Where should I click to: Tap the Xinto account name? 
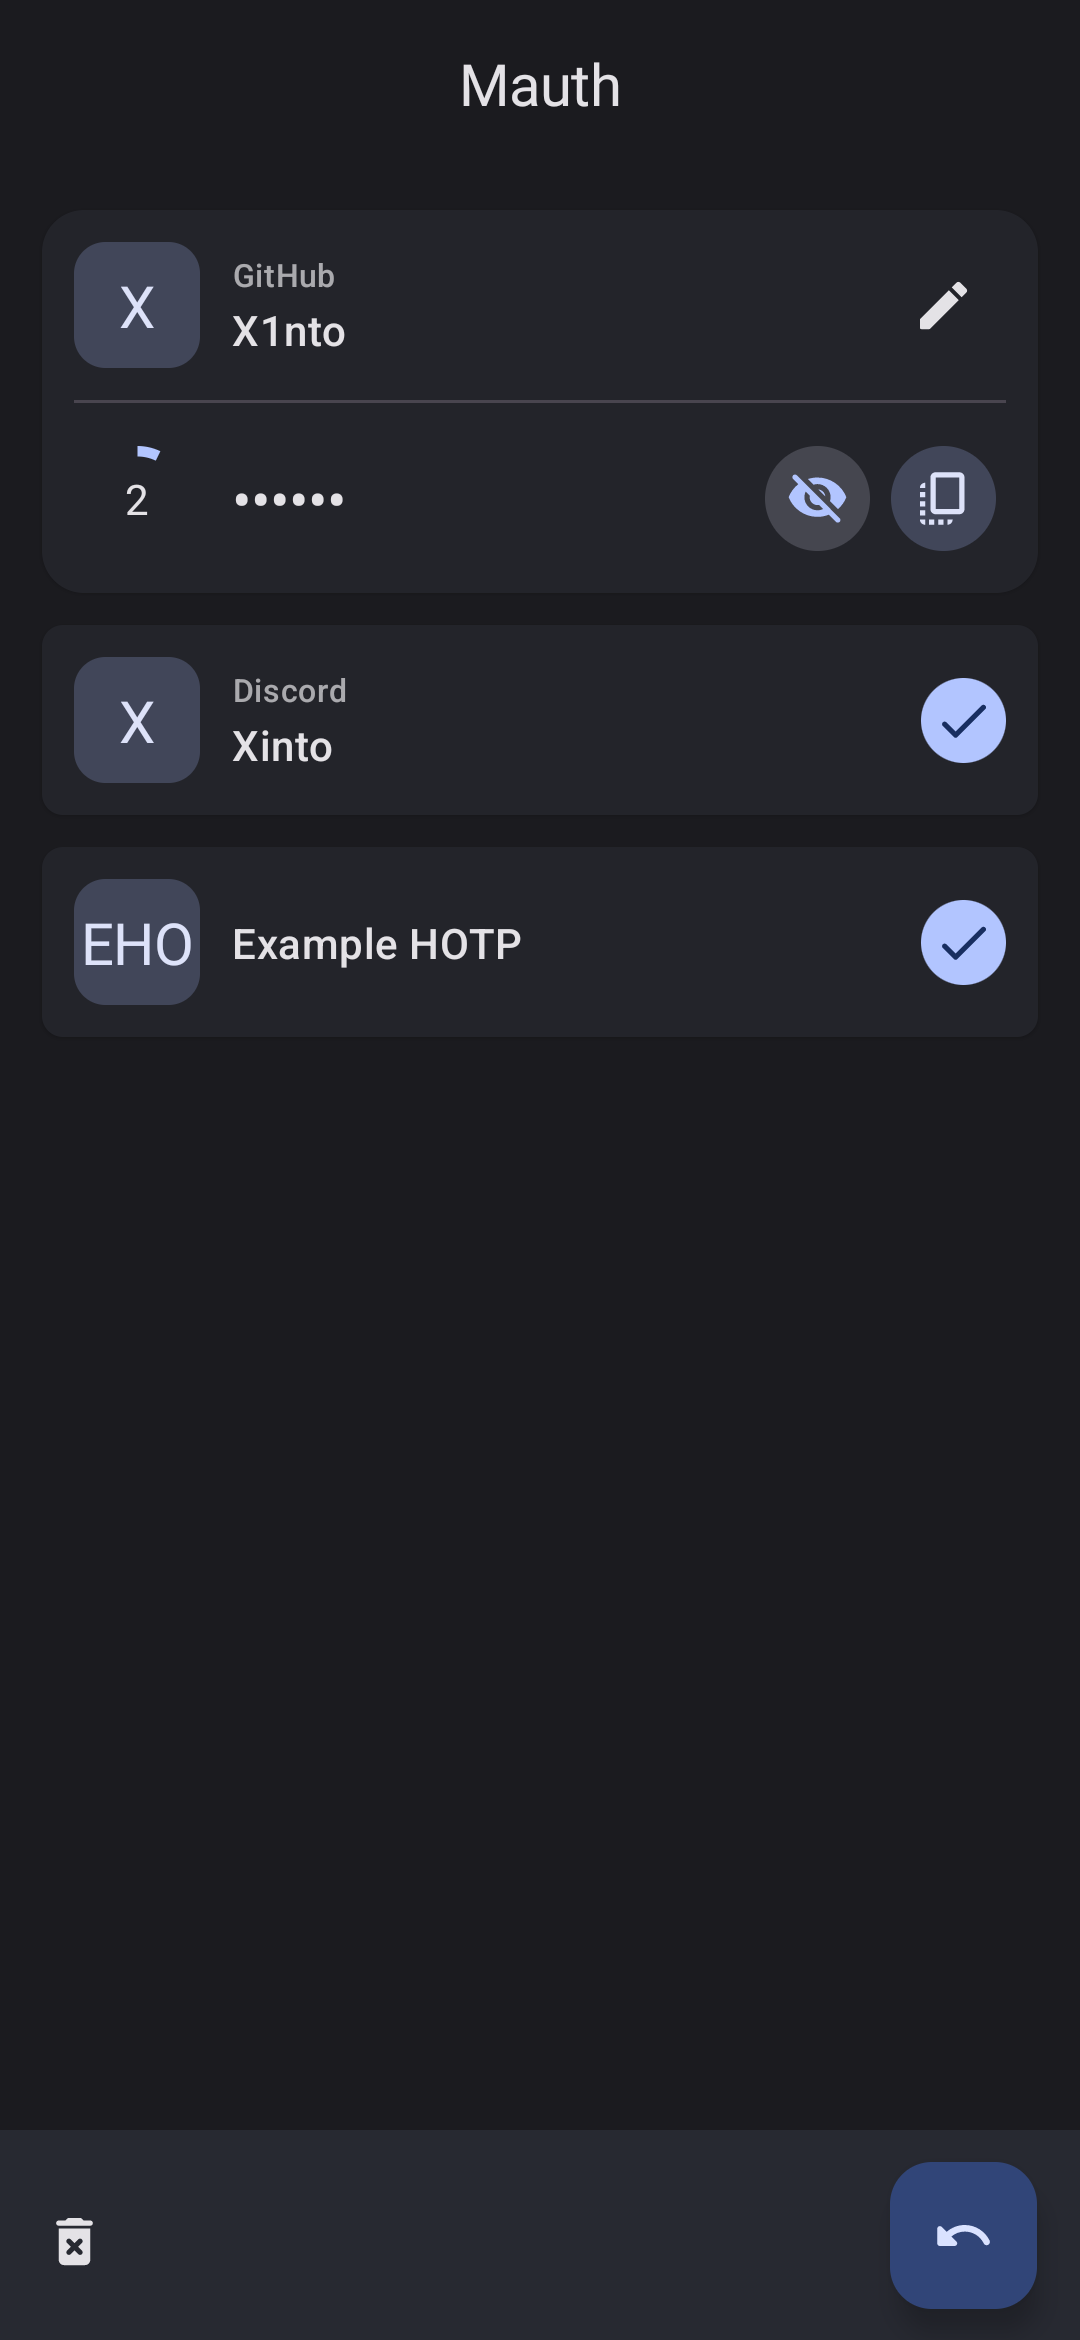tap(282, 747)
